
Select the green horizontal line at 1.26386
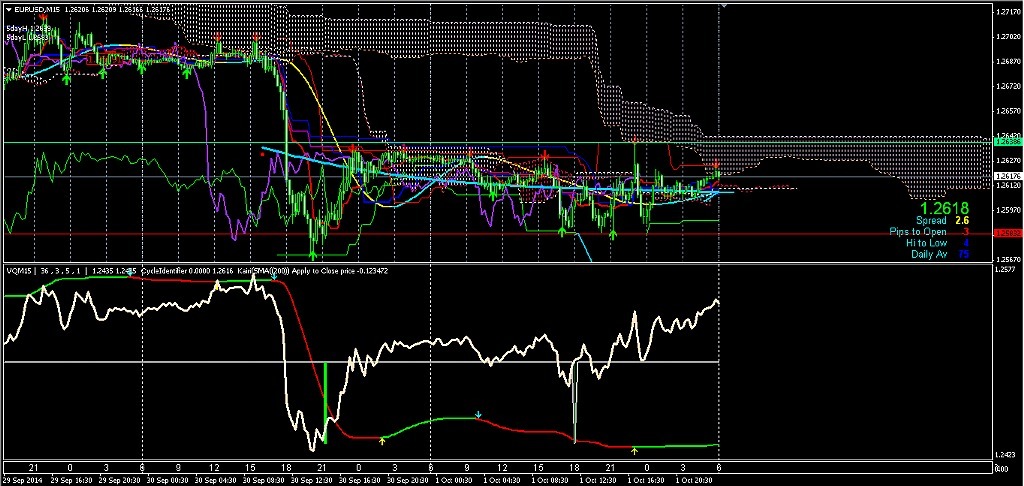point(496,142)
